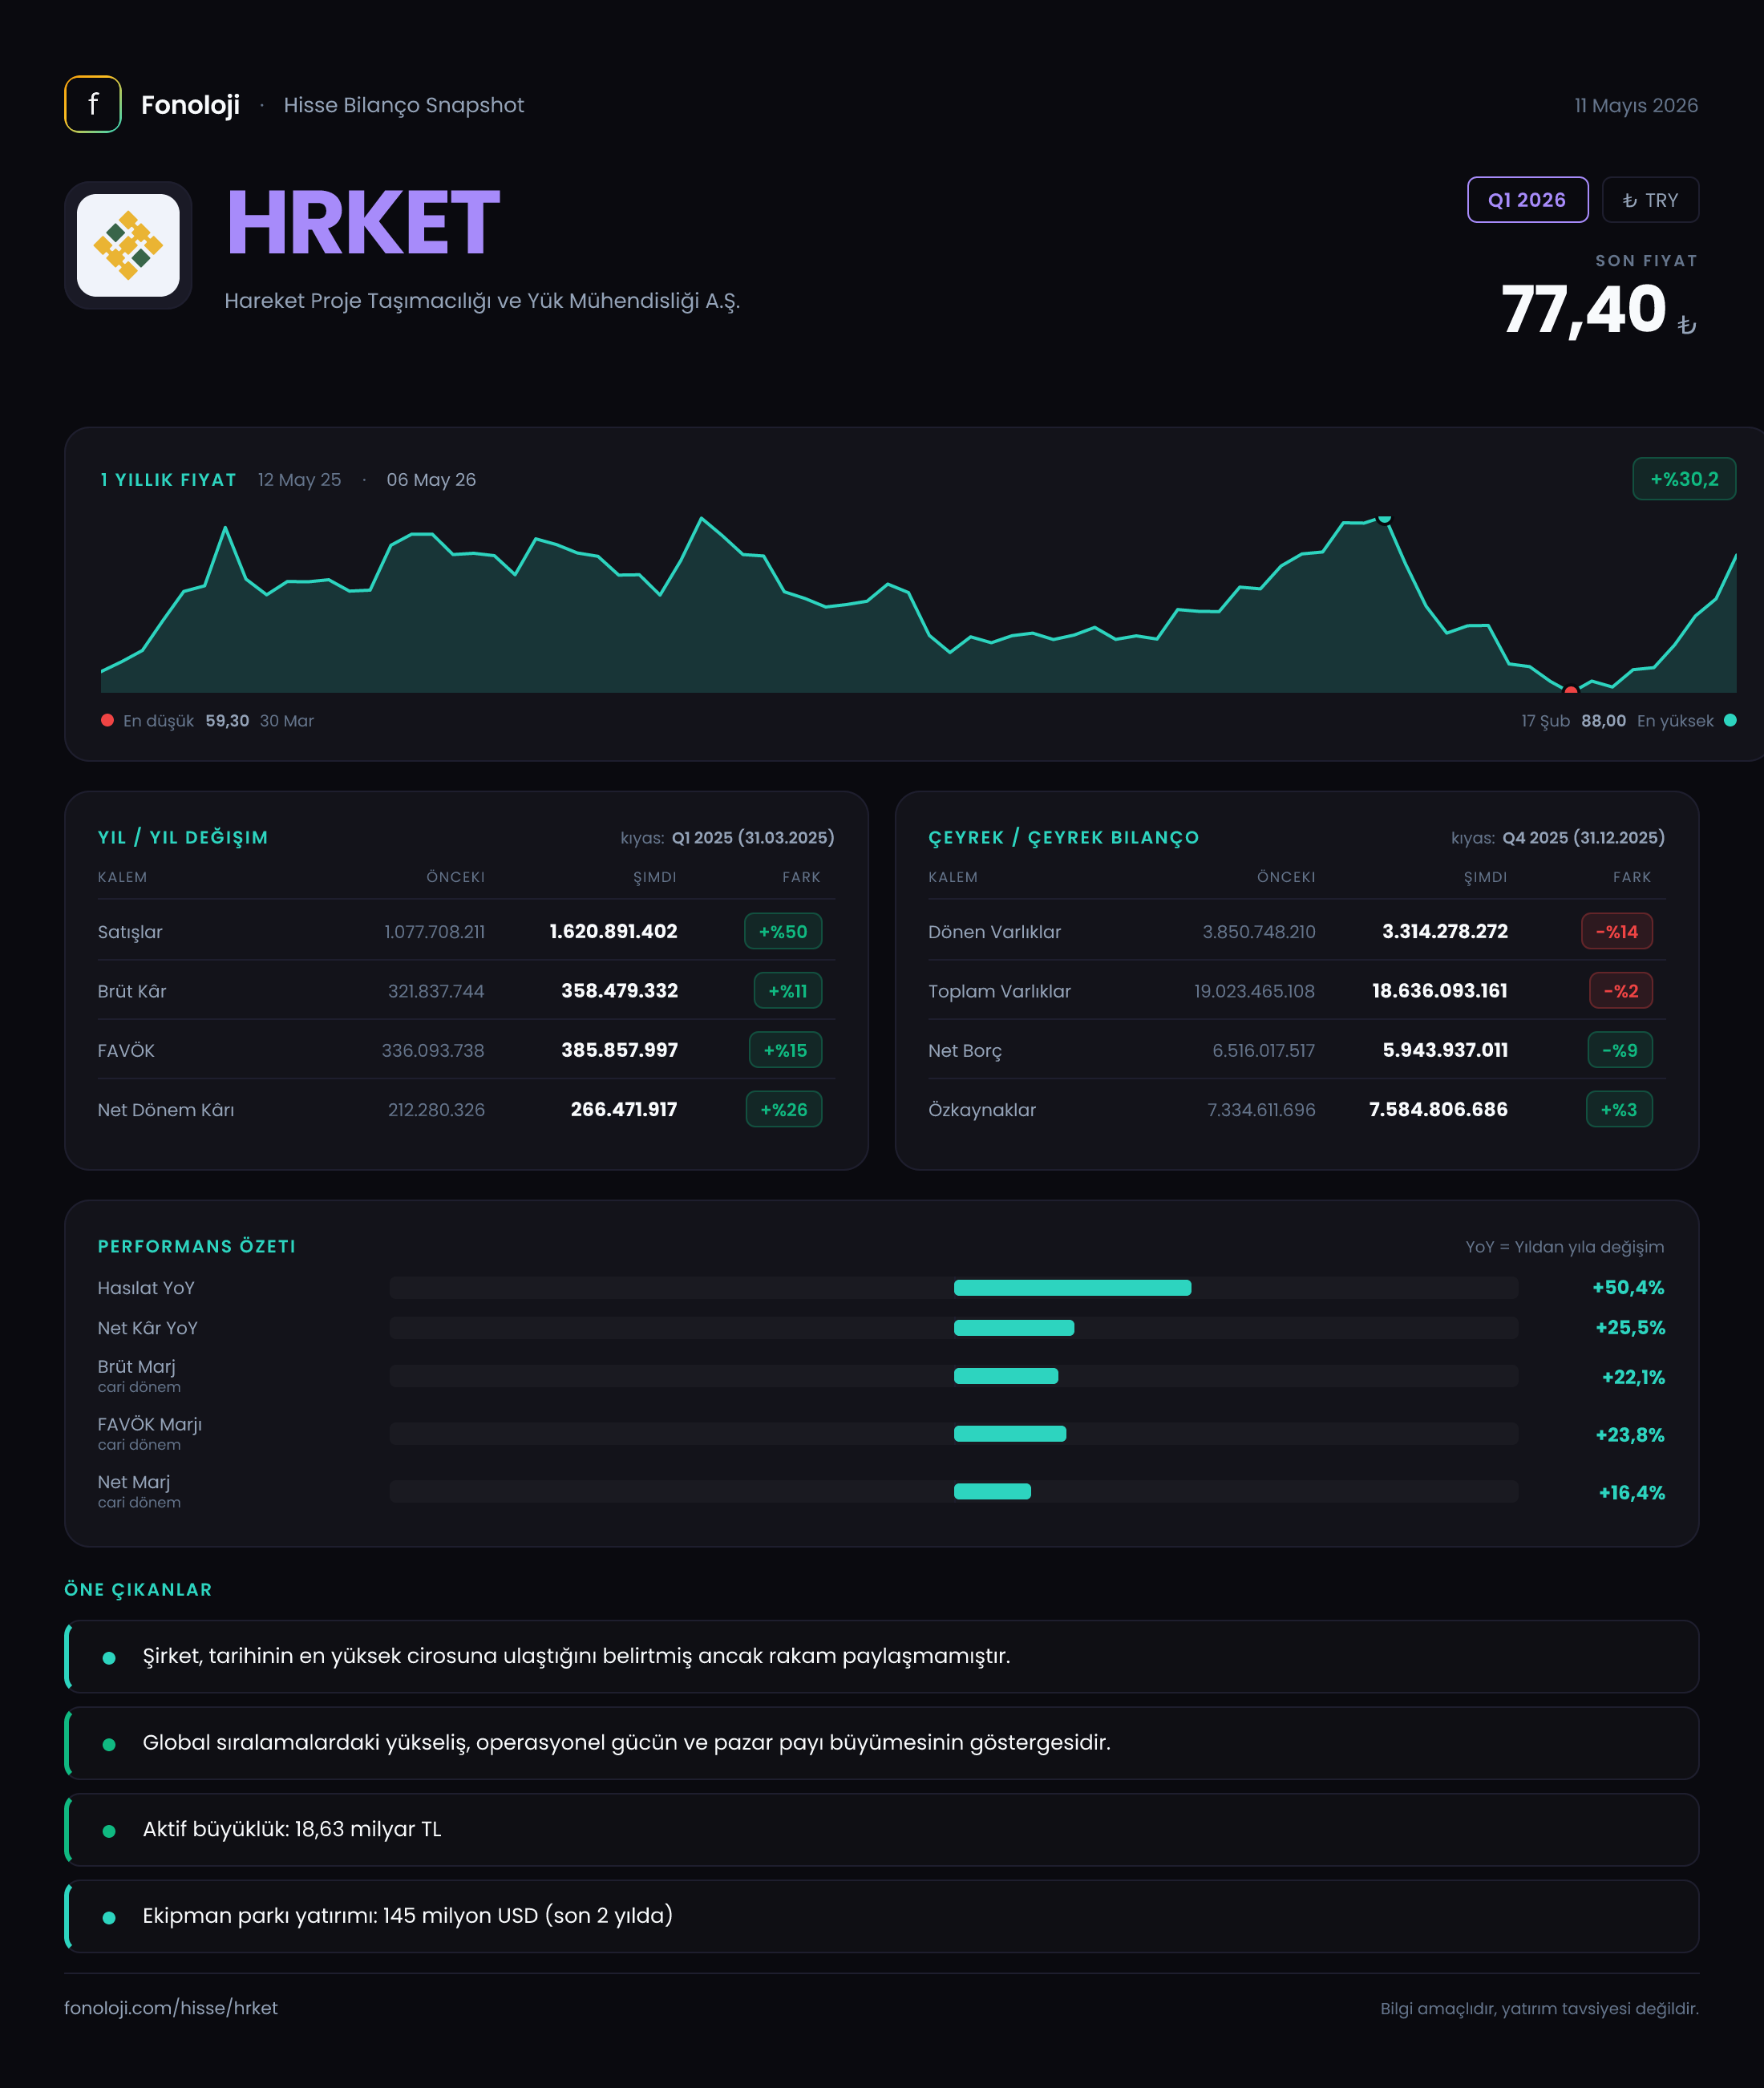
Task: Click the bullet of the 'Global sıralamalardaki' highlight
Action: coord(109,1745)
